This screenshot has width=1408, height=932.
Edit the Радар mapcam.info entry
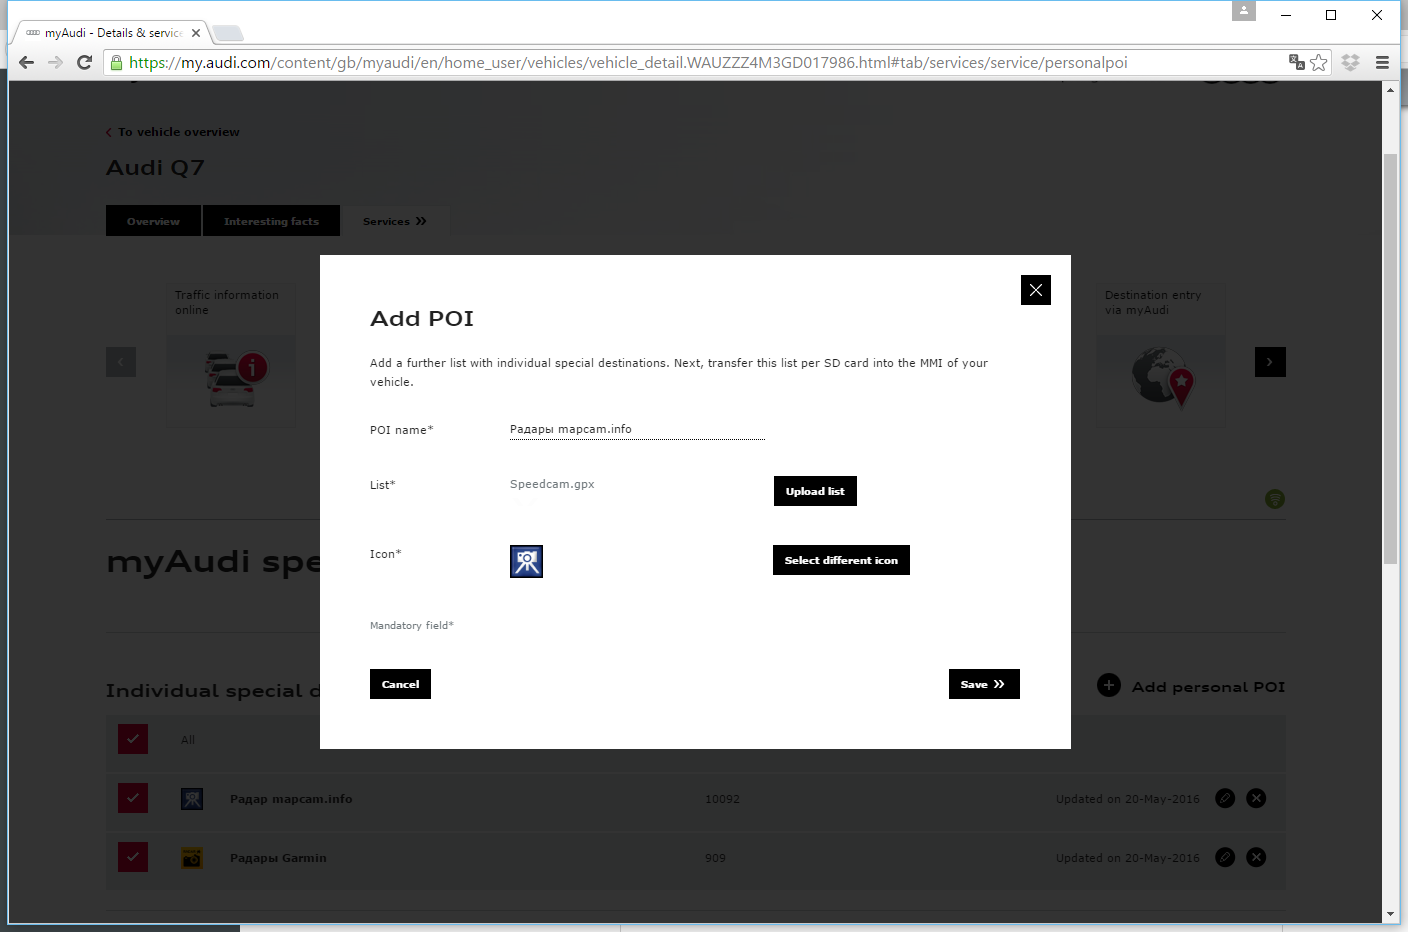(x=1225, y=798)
